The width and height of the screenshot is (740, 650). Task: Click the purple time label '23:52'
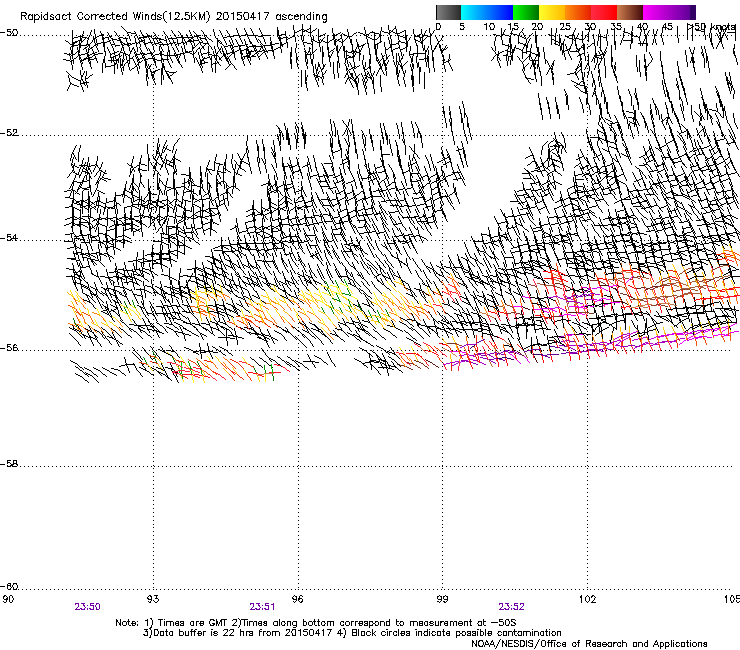click(x=512, y=607)
